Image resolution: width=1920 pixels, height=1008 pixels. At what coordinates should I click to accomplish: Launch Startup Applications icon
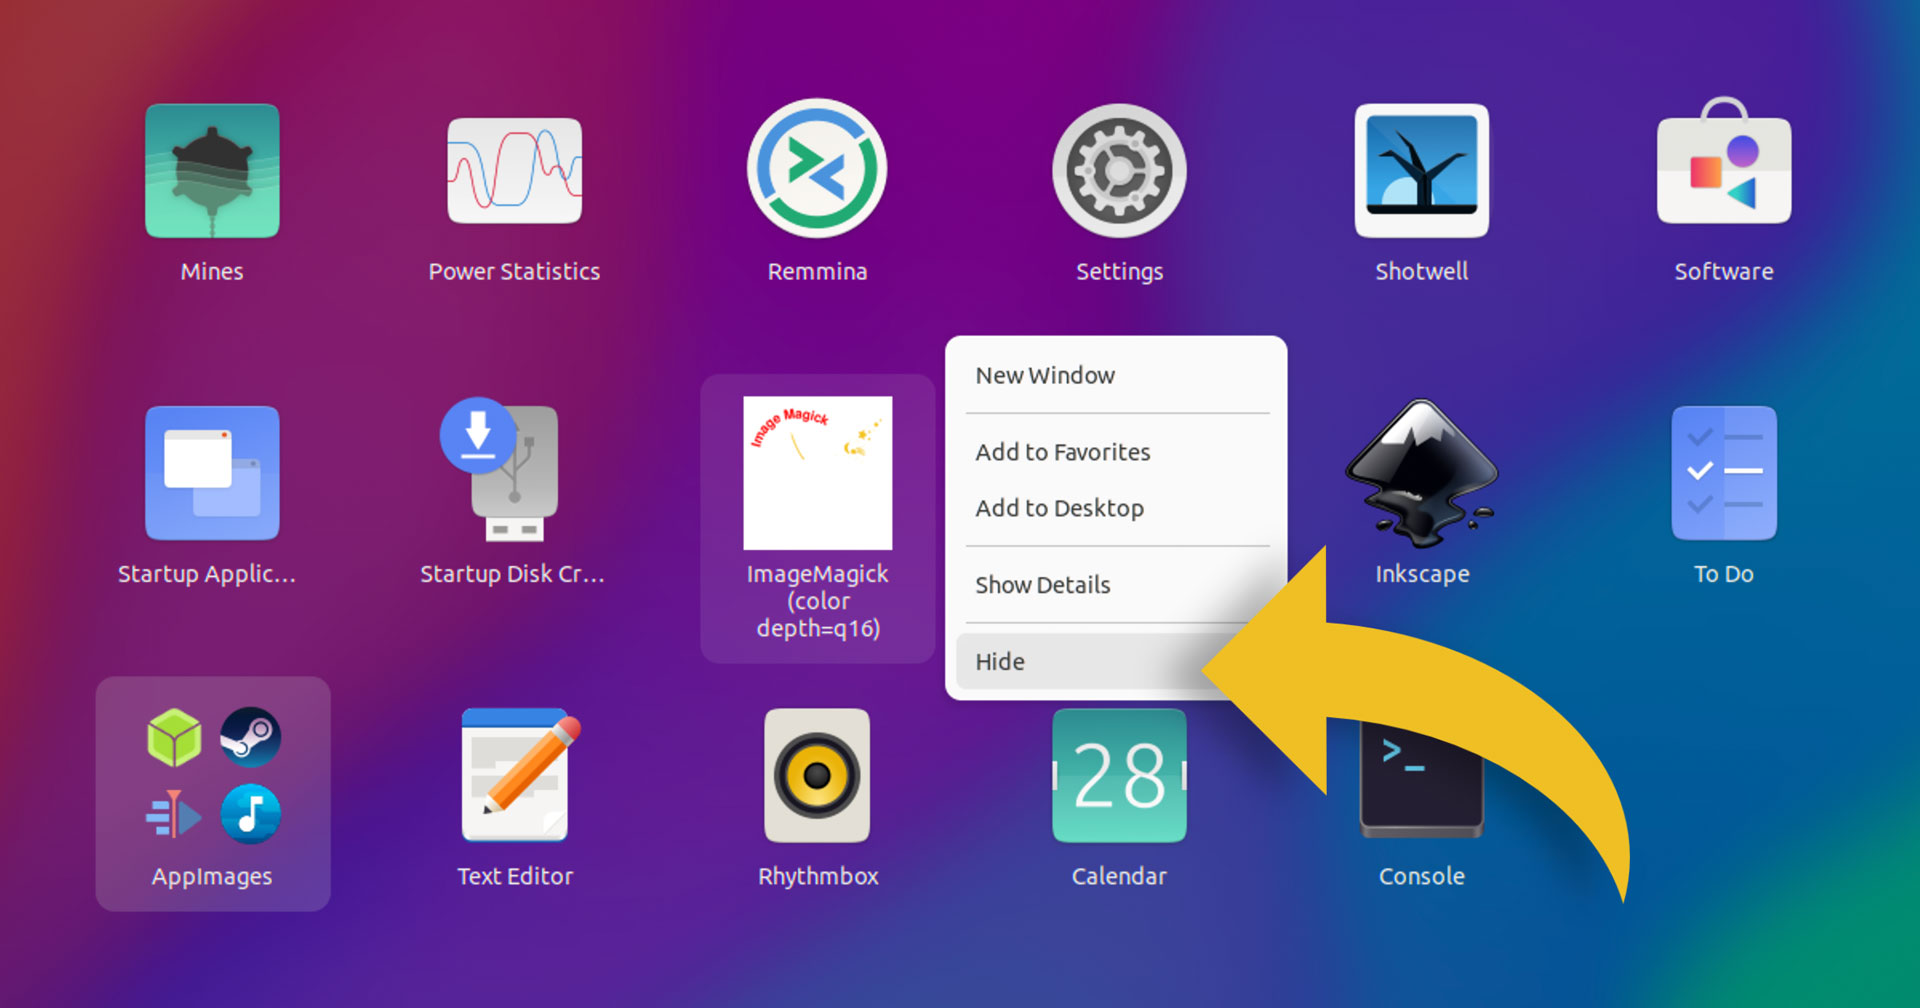[x=212, y=473]
